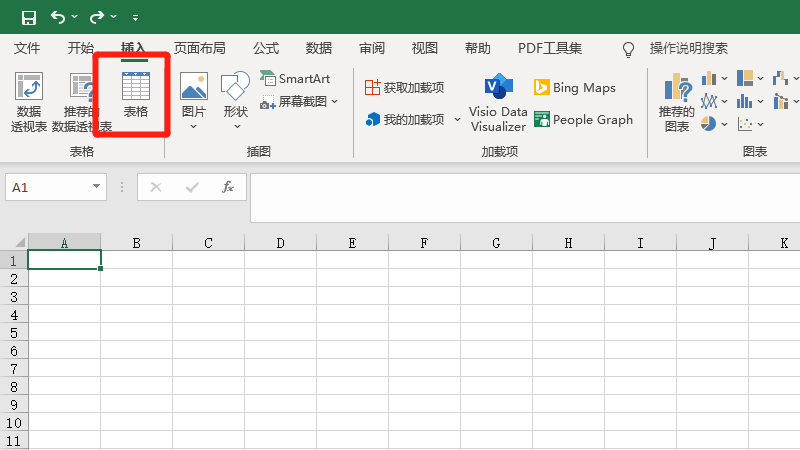Switch to the 公式 (Formulas) tab

click(x=266, y=48)
